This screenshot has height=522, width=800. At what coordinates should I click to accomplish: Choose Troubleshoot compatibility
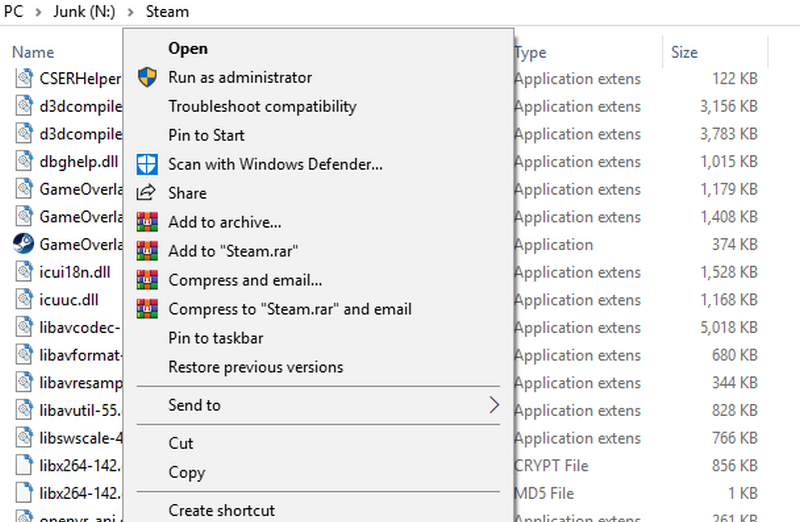click(x=318, y=106)
